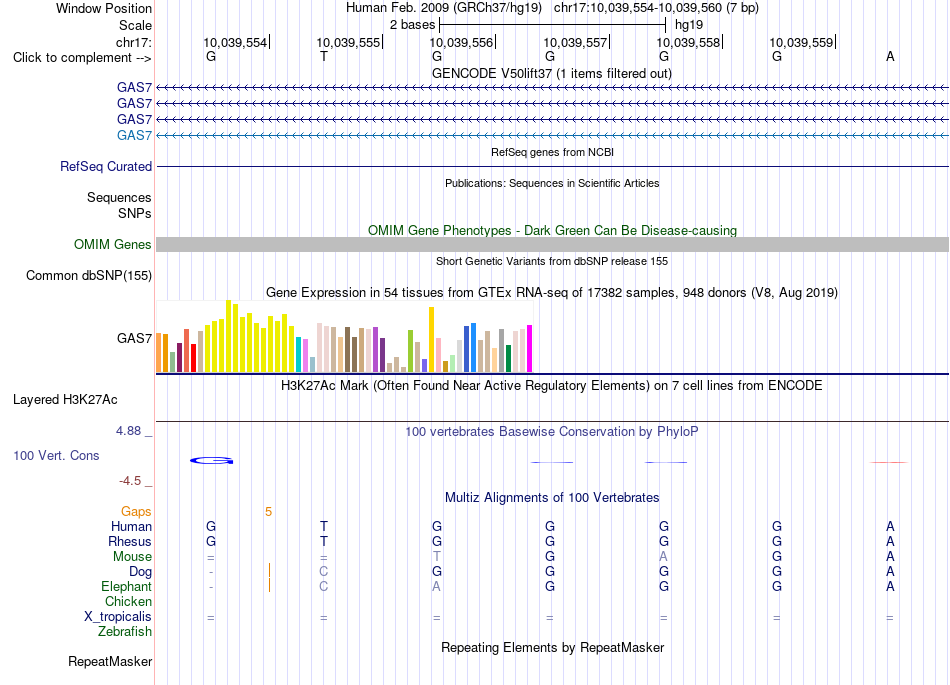
Task: Click the blue PhyloP G conservation logo
Action: point(211,461)
